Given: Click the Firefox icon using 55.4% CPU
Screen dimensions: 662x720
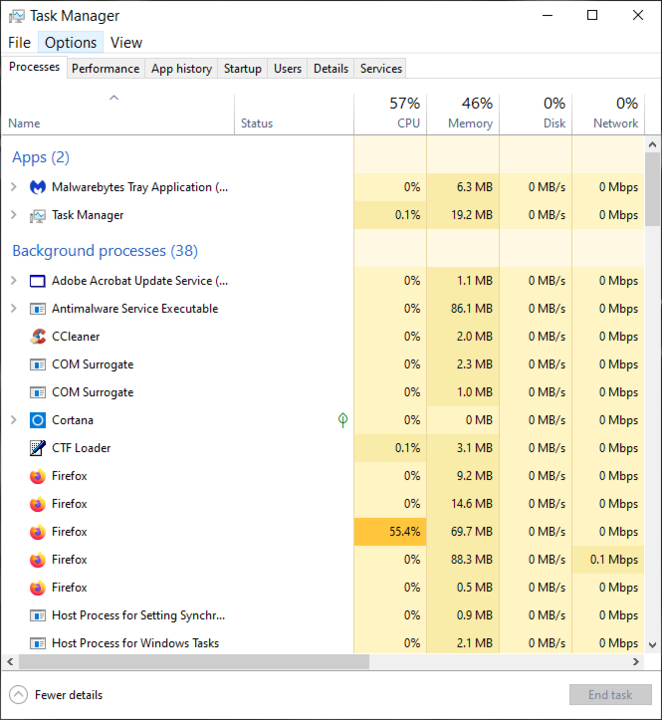Looking at the screenshot, I should tap(38, 532).
